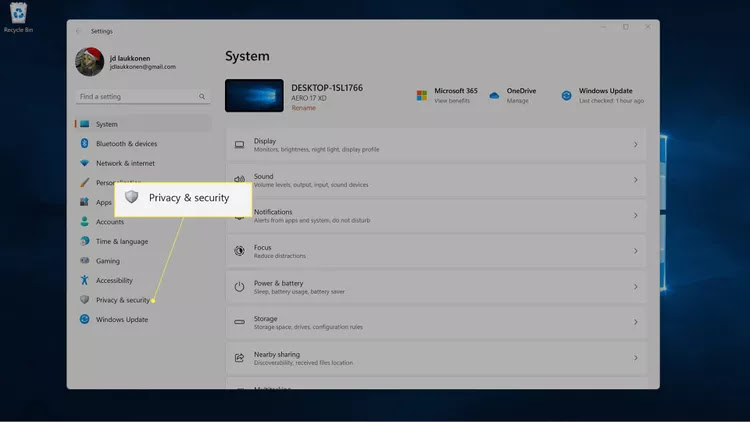Open Accounts in the sidebar
This screenshot has width=750, height=422.
[110, 222]
